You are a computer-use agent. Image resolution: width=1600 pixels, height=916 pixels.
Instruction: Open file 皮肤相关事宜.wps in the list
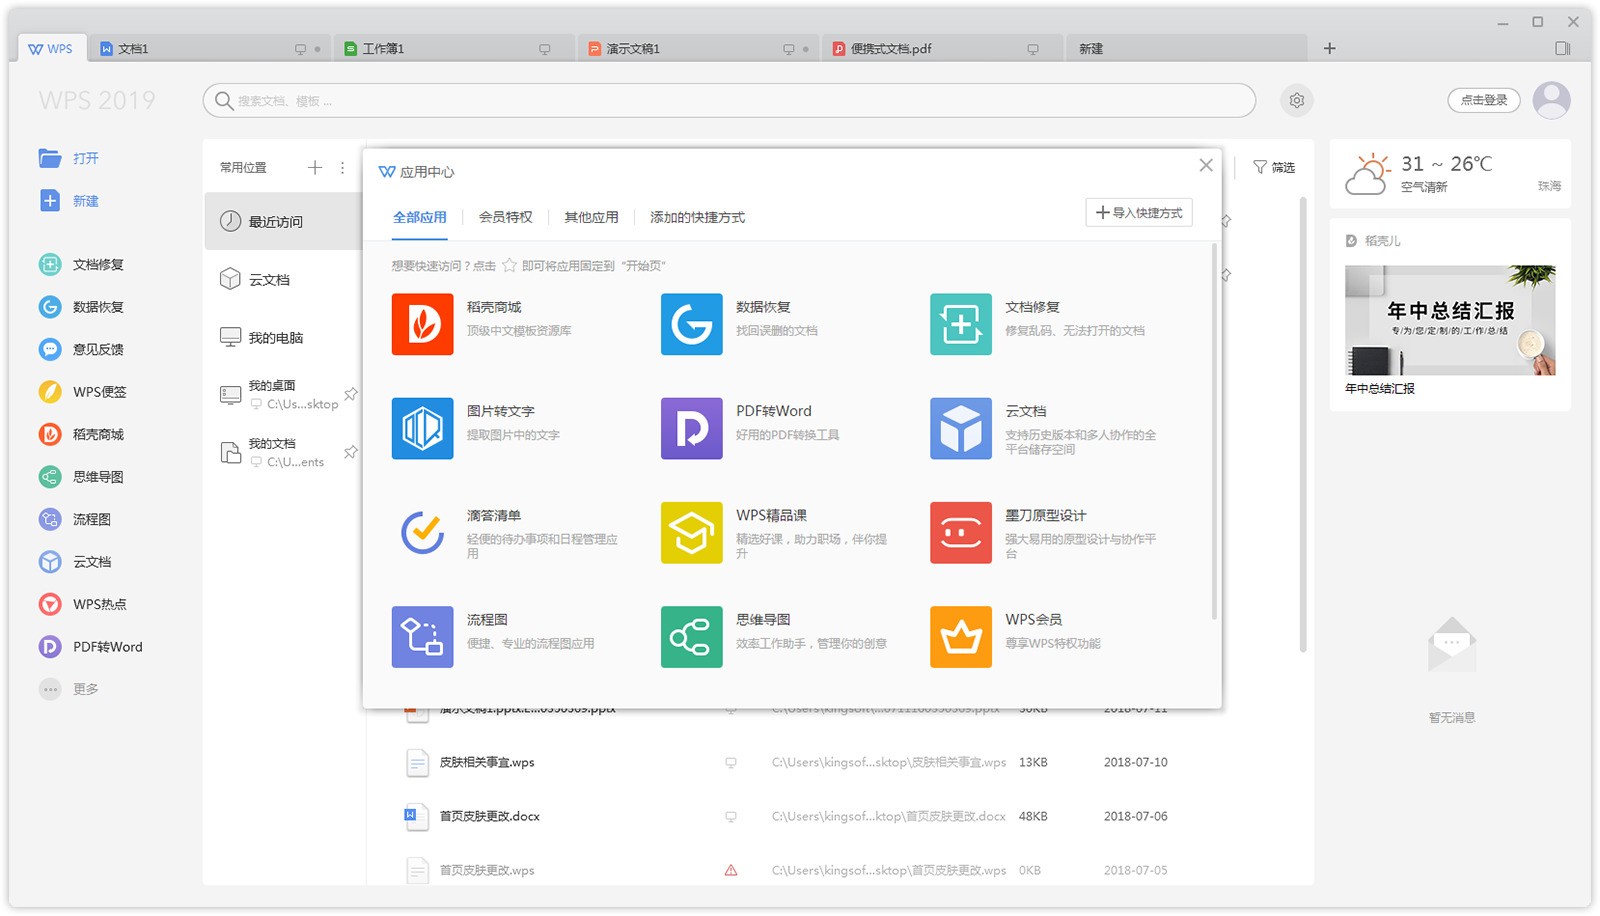[487, 762]
